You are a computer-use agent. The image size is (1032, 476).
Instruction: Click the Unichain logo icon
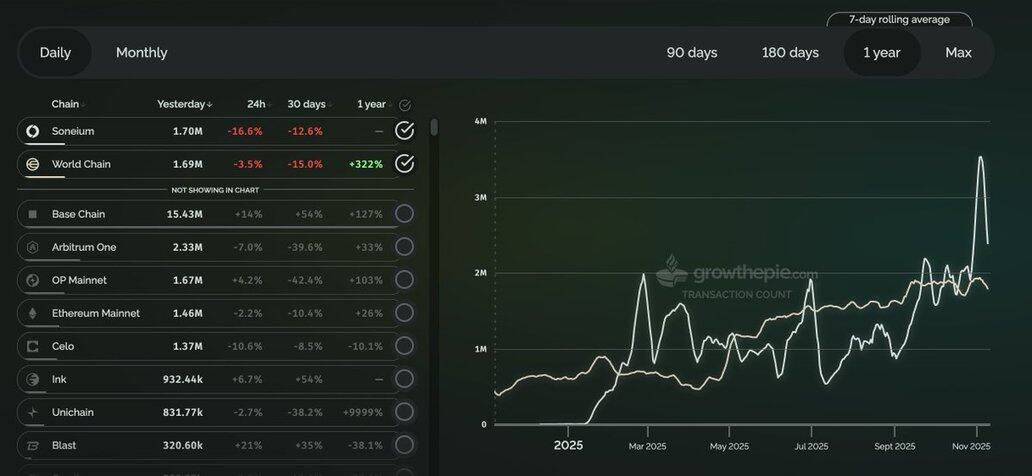(x=32, y=412)
